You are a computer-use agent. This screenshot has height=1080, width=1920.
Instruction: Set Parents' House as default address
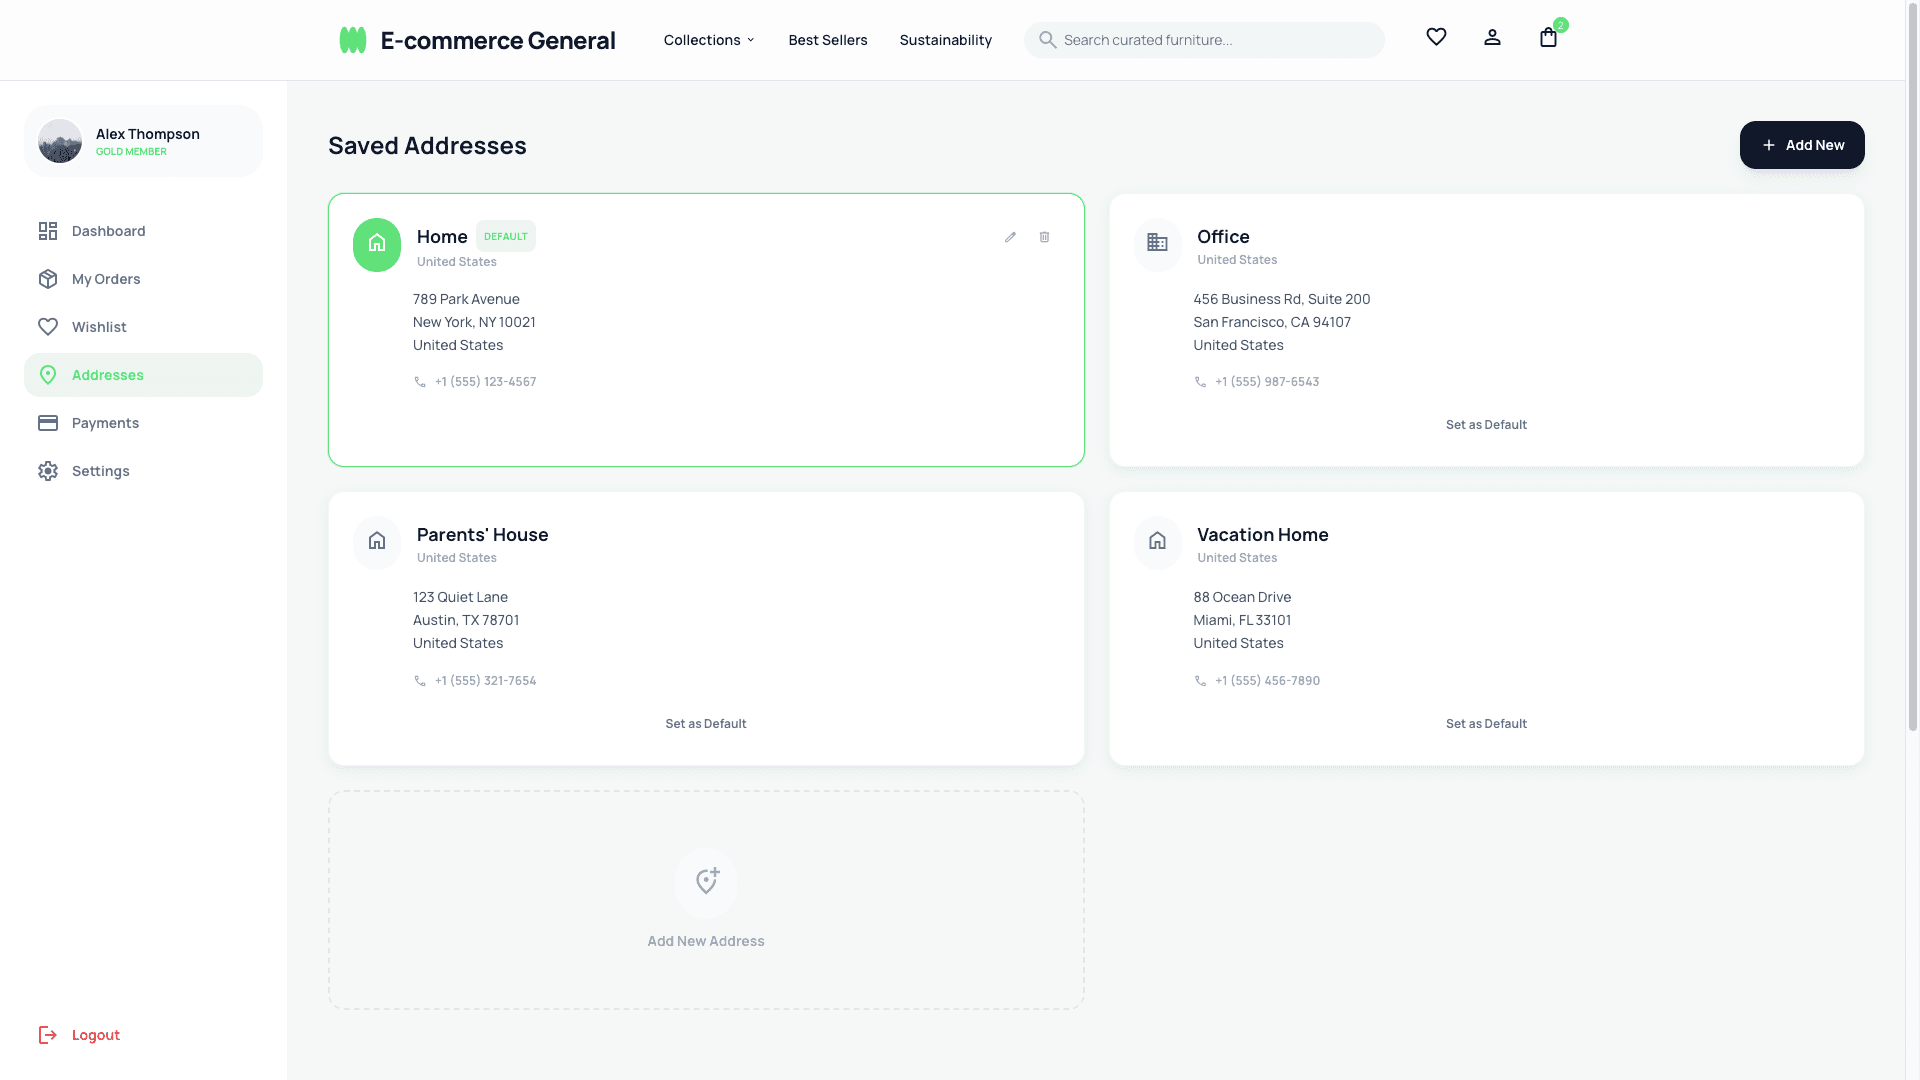tap(705, 723)
